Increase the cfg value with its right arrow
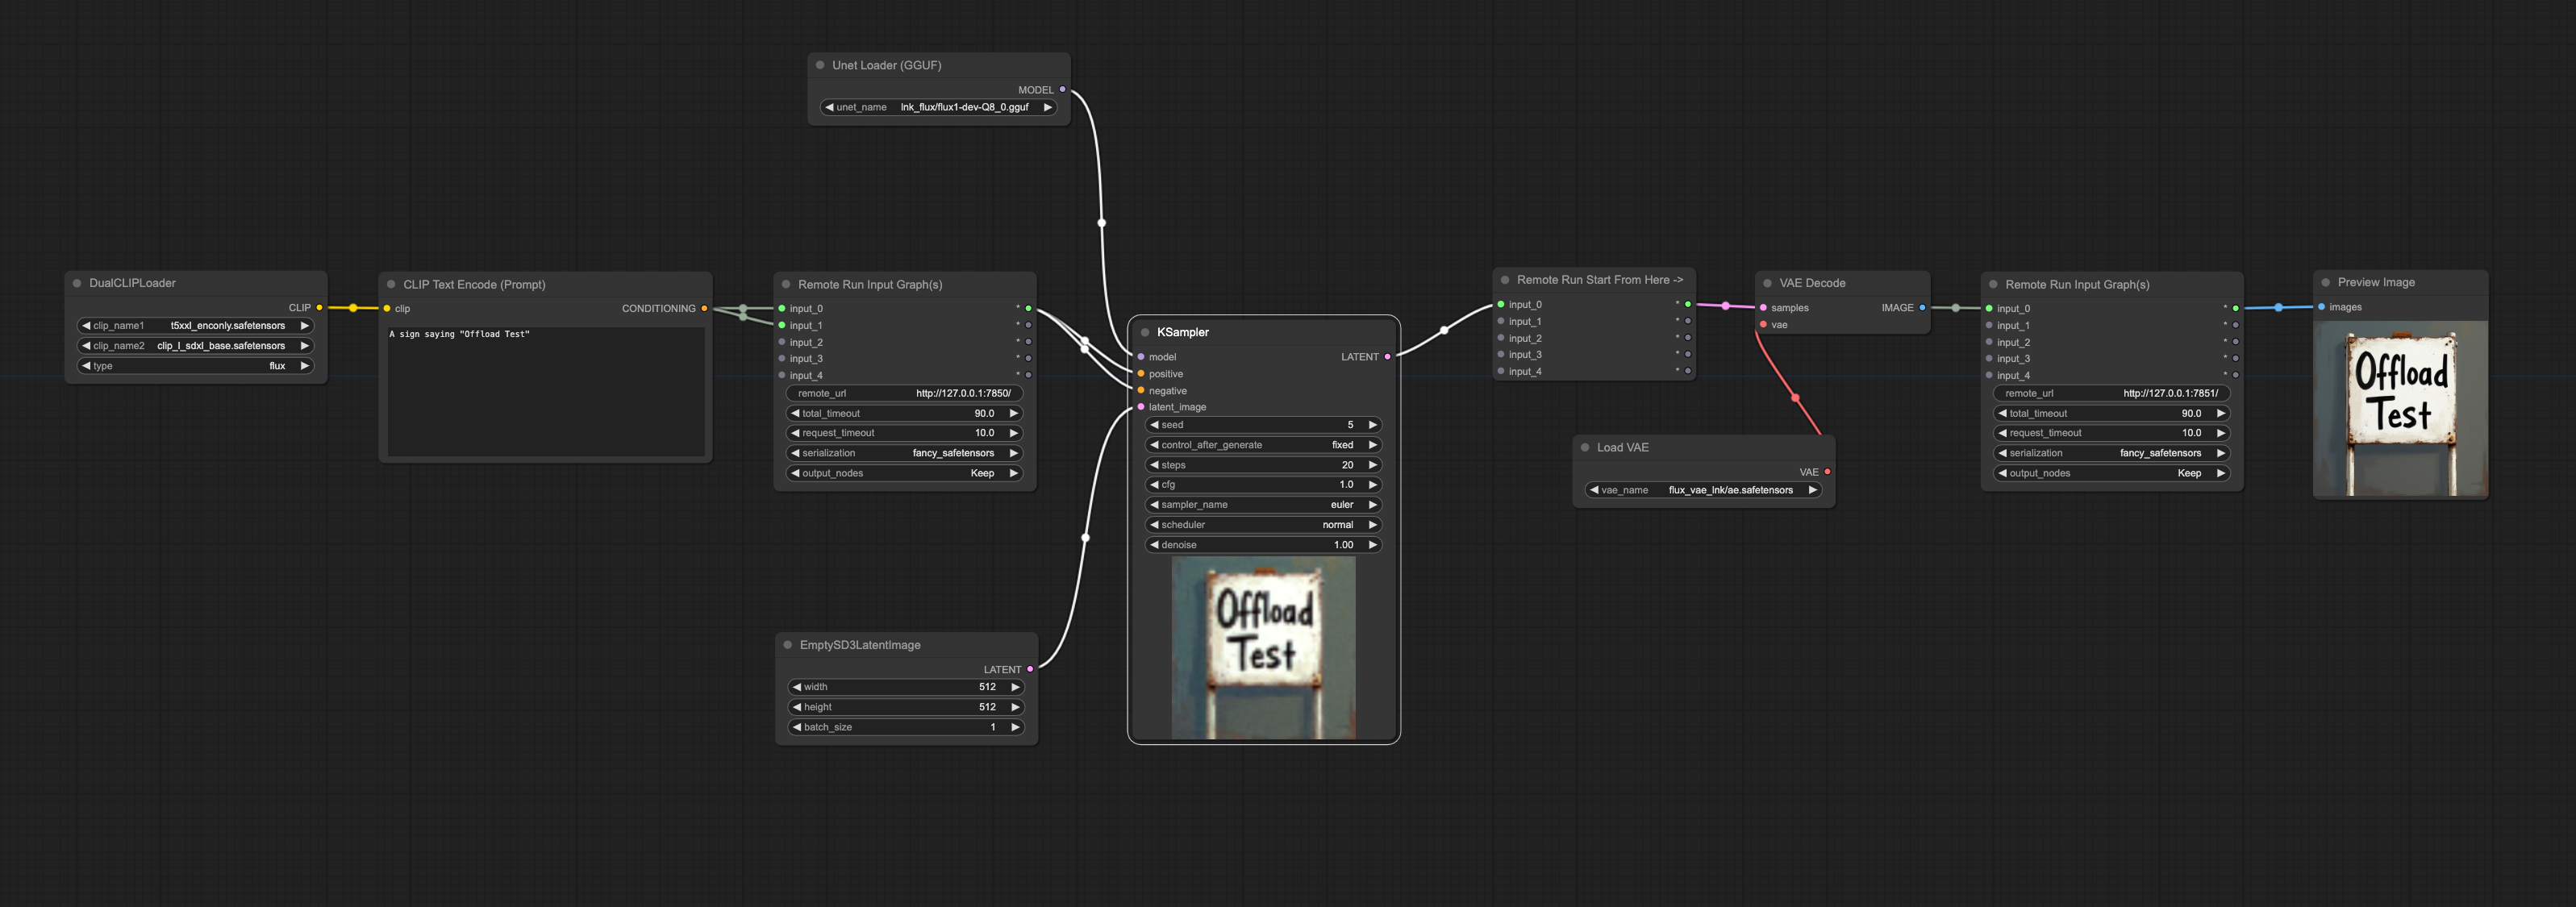This screenshot has height=907, width=2576. click(x=1372, y=484)
